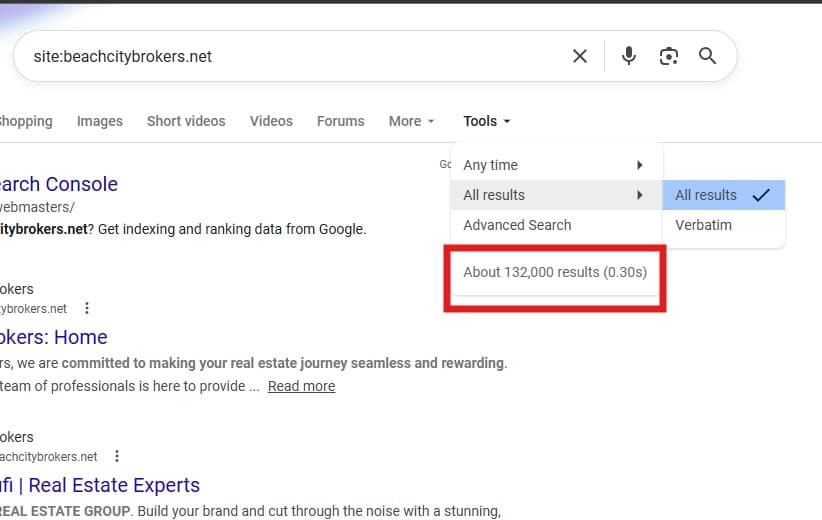Open three-dot menu beside achcitybrokers.net result
Image resolution: width=822 pixels, height=520 pixels.
117,456
